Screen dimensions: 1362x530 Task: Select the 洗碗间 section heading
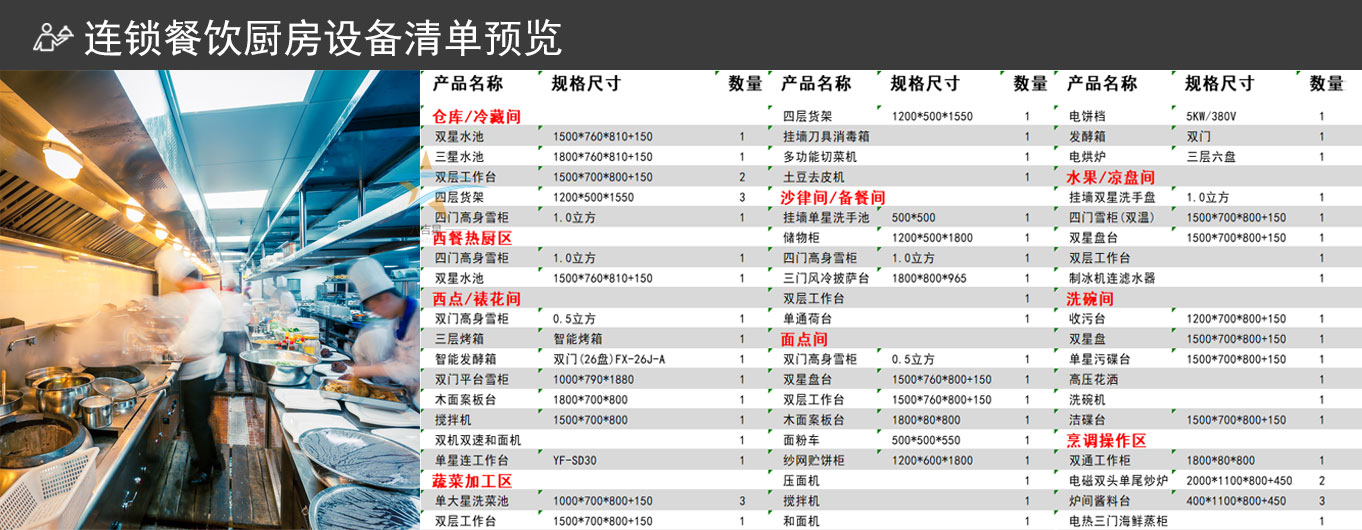tap(1090, 299)
